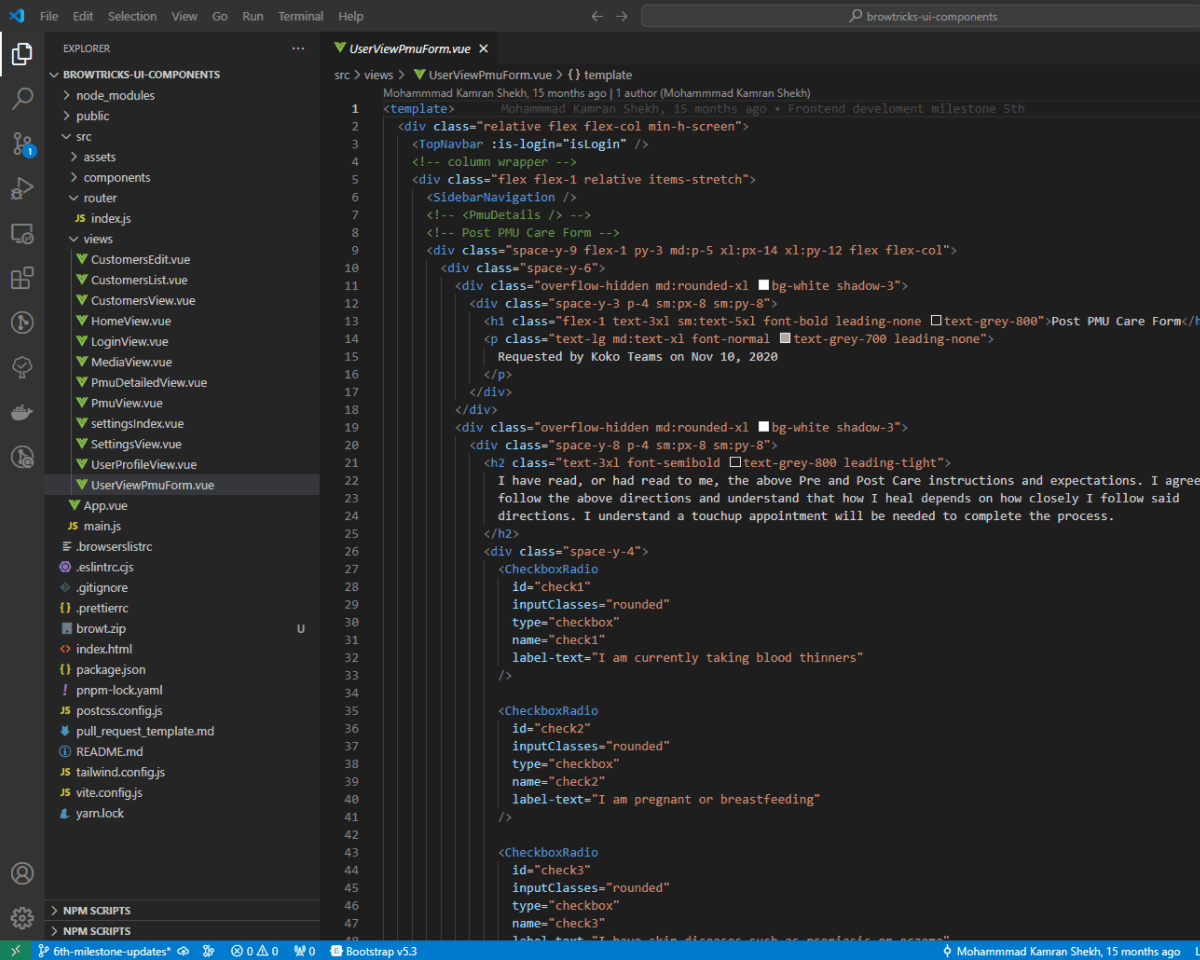Open the Remote Explorer view
Image resolution: width=1200 pixels, height=960 pixels.
click(x=22, y=234)
